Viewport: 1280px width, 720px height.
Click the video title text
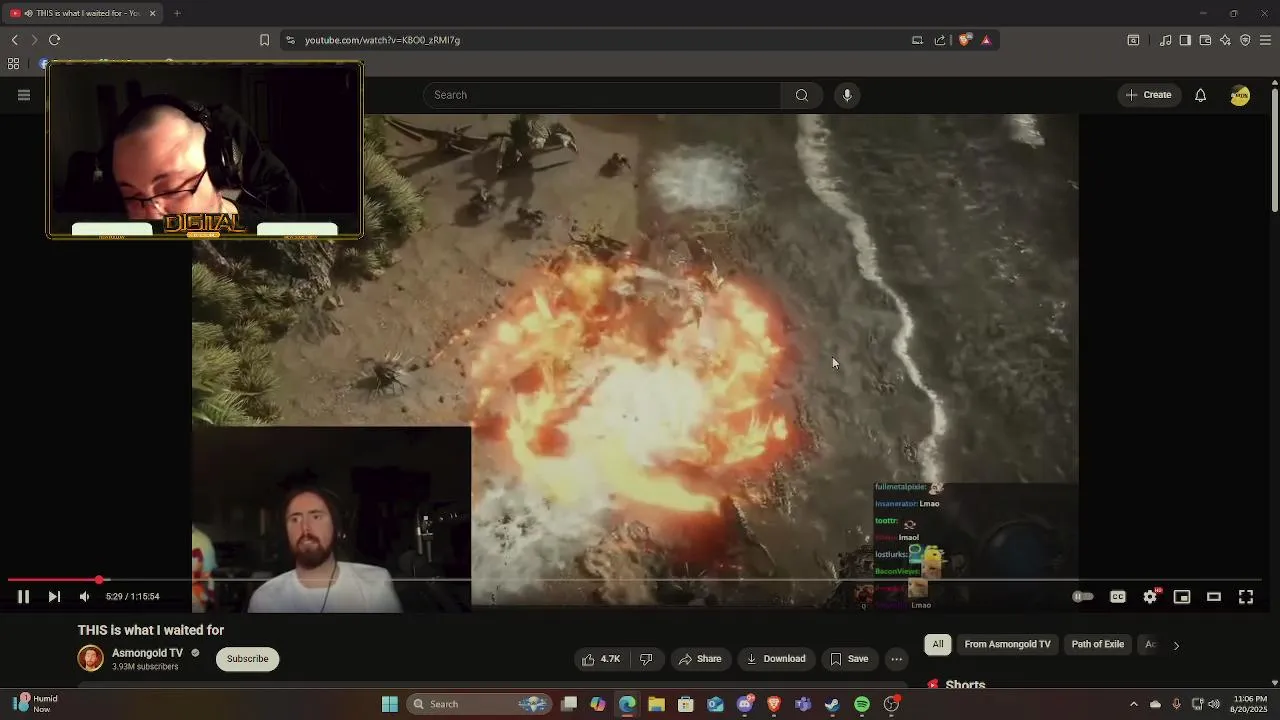[151, 630]
